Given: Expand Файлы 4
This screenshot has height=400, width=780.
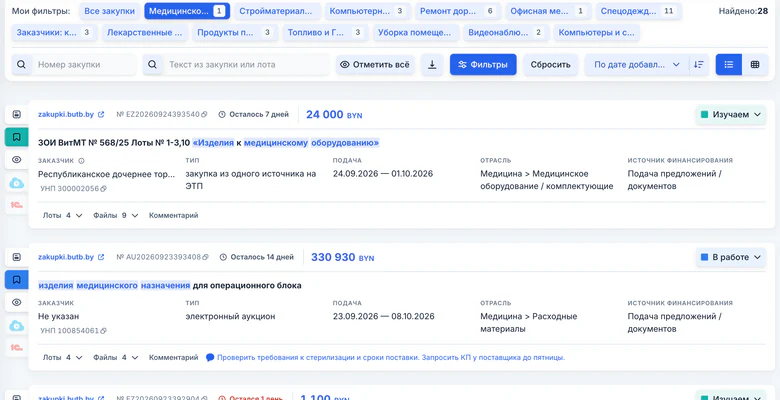Looking at the screenshot, I should pos(115,357).
